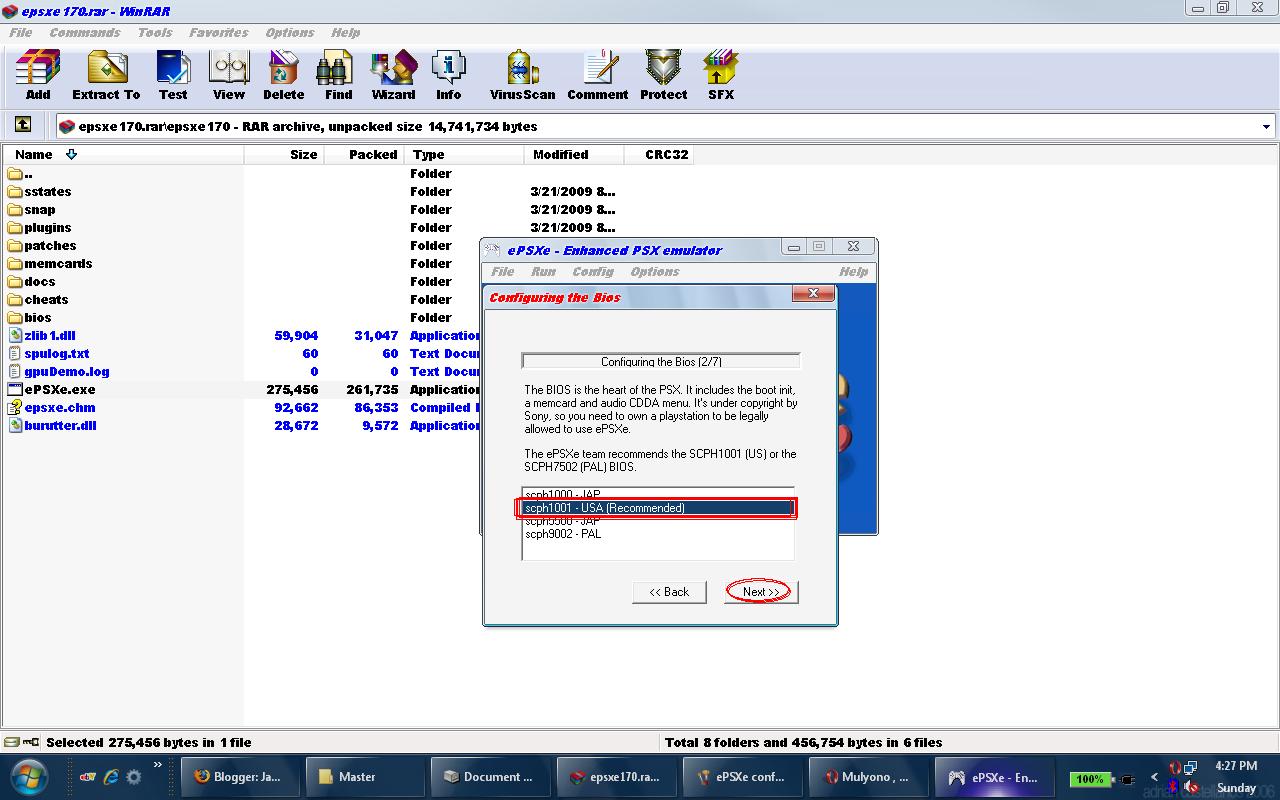Click the battery 100% tray indicator
The image size is (1280, 800).
(x=1090, y=779)
